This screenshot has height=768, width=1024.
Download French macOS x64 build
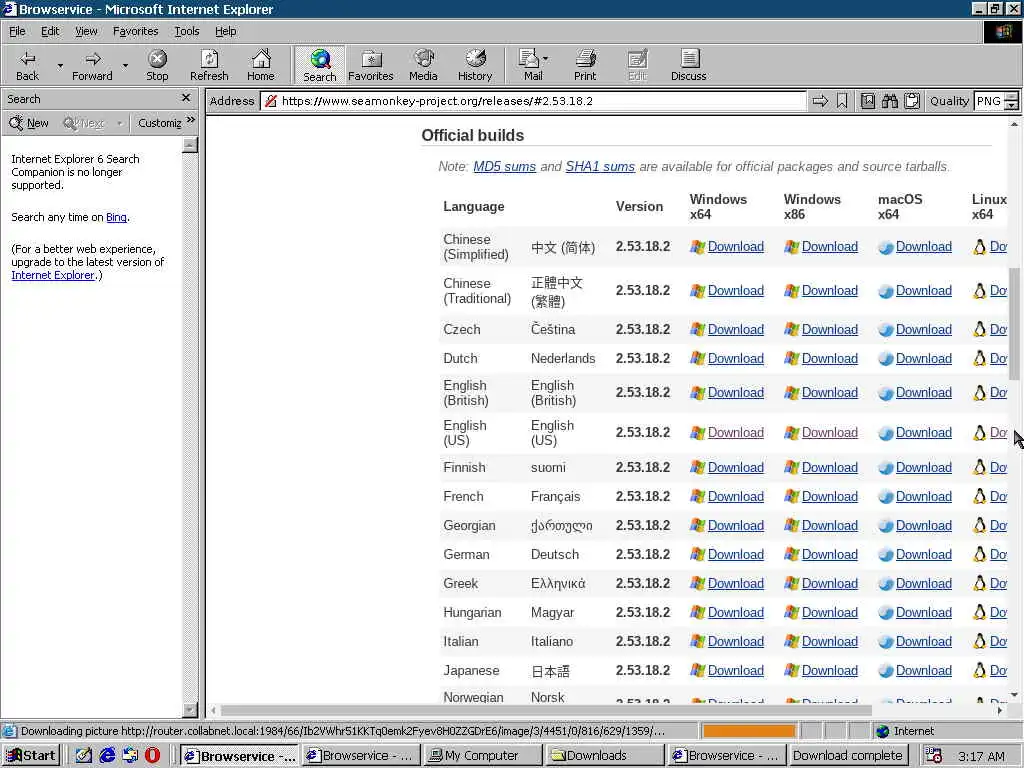tap(923, 496)
